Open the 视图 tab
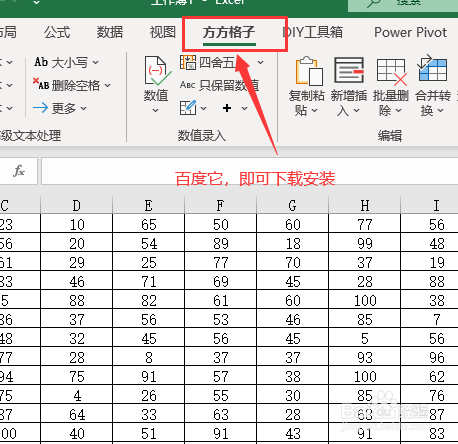Screen dimensions: 458x444 (163, 32)
